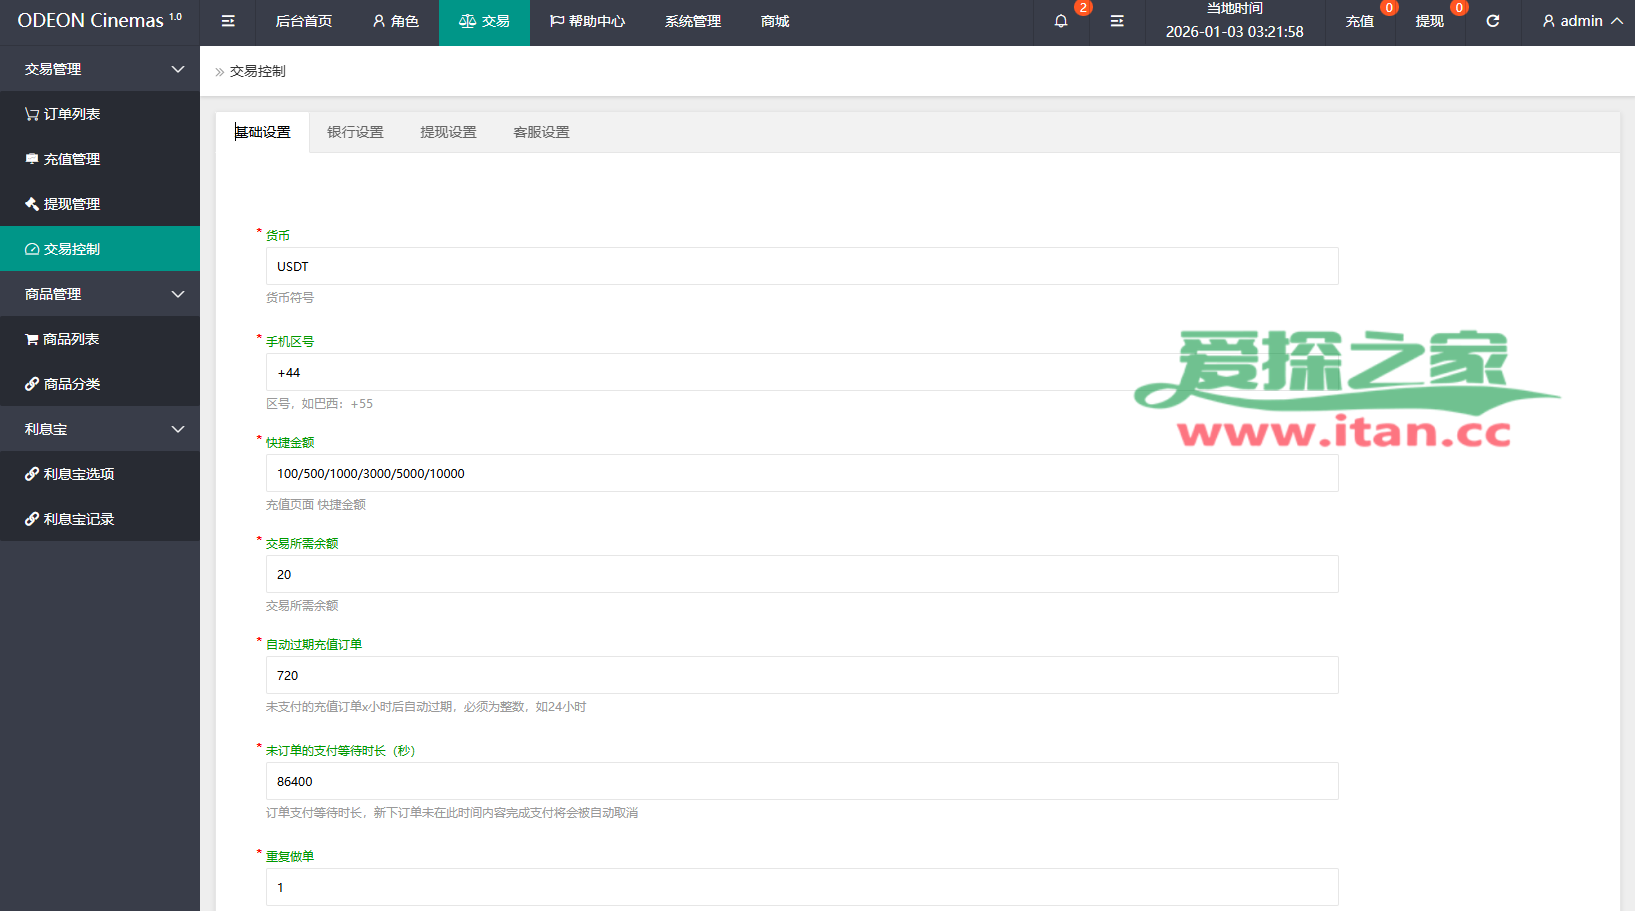Click the 充值 link in header

click(1359, 21)
